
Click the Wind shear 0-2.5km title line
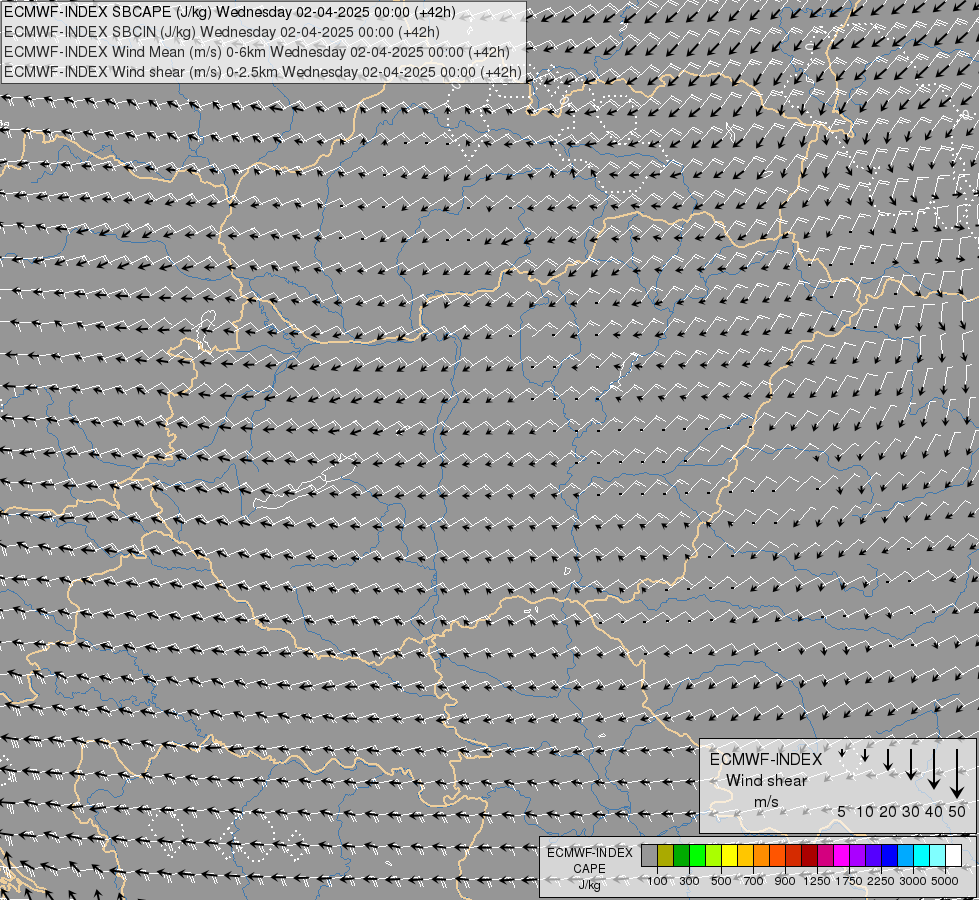click(x=262, y=72)
